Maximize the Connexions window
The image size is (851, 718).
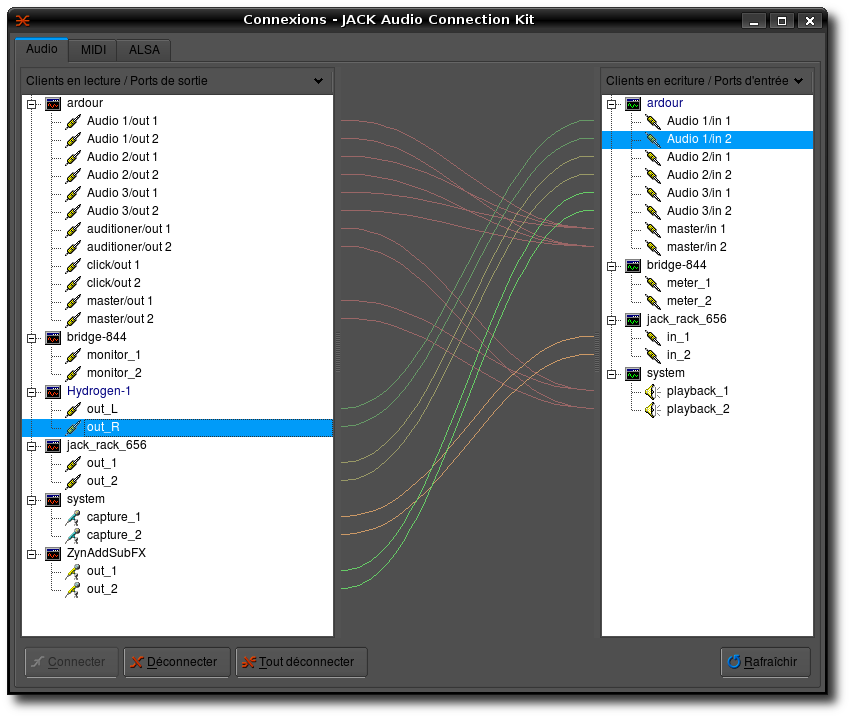point(782,21)
